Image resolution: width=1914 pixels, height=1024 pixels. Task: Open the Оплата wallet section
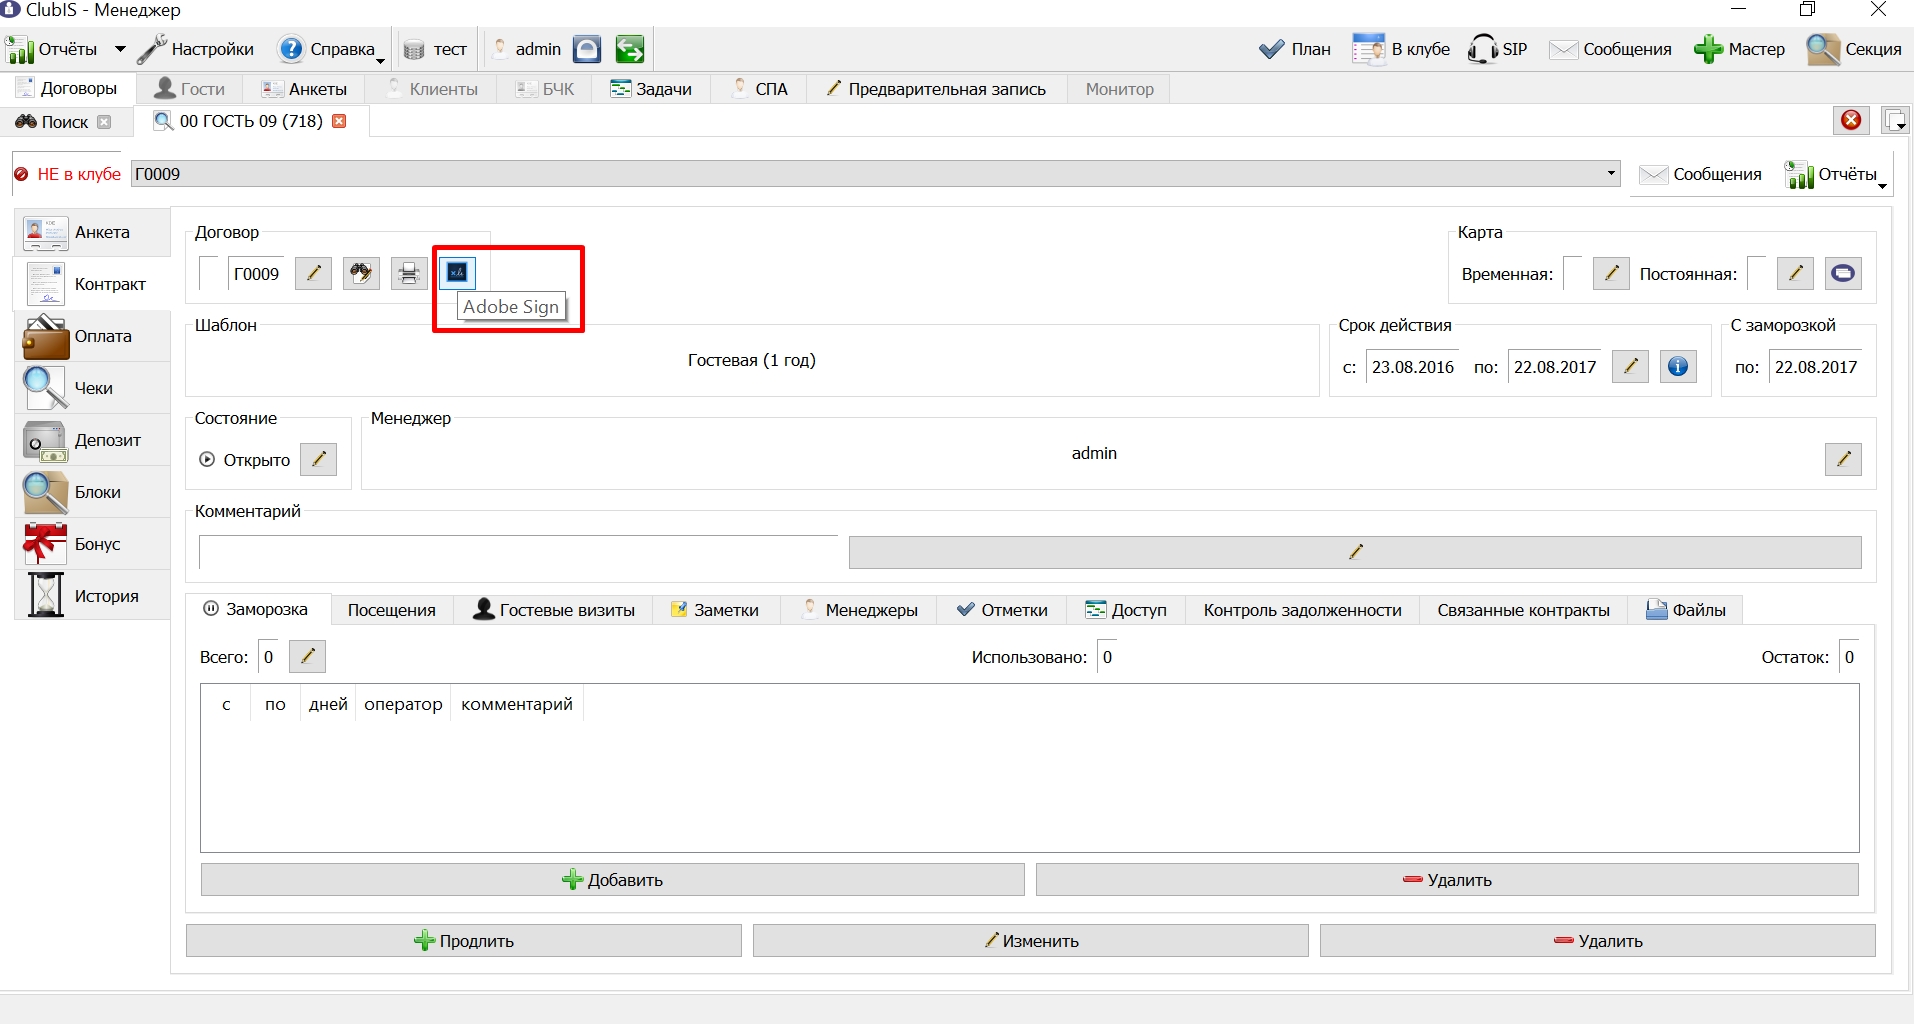pos(94,336)
